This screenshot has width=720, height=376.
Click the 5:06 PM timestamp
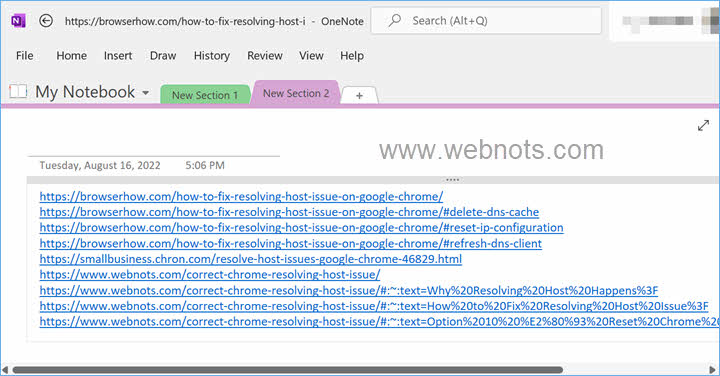pos(205,165)
